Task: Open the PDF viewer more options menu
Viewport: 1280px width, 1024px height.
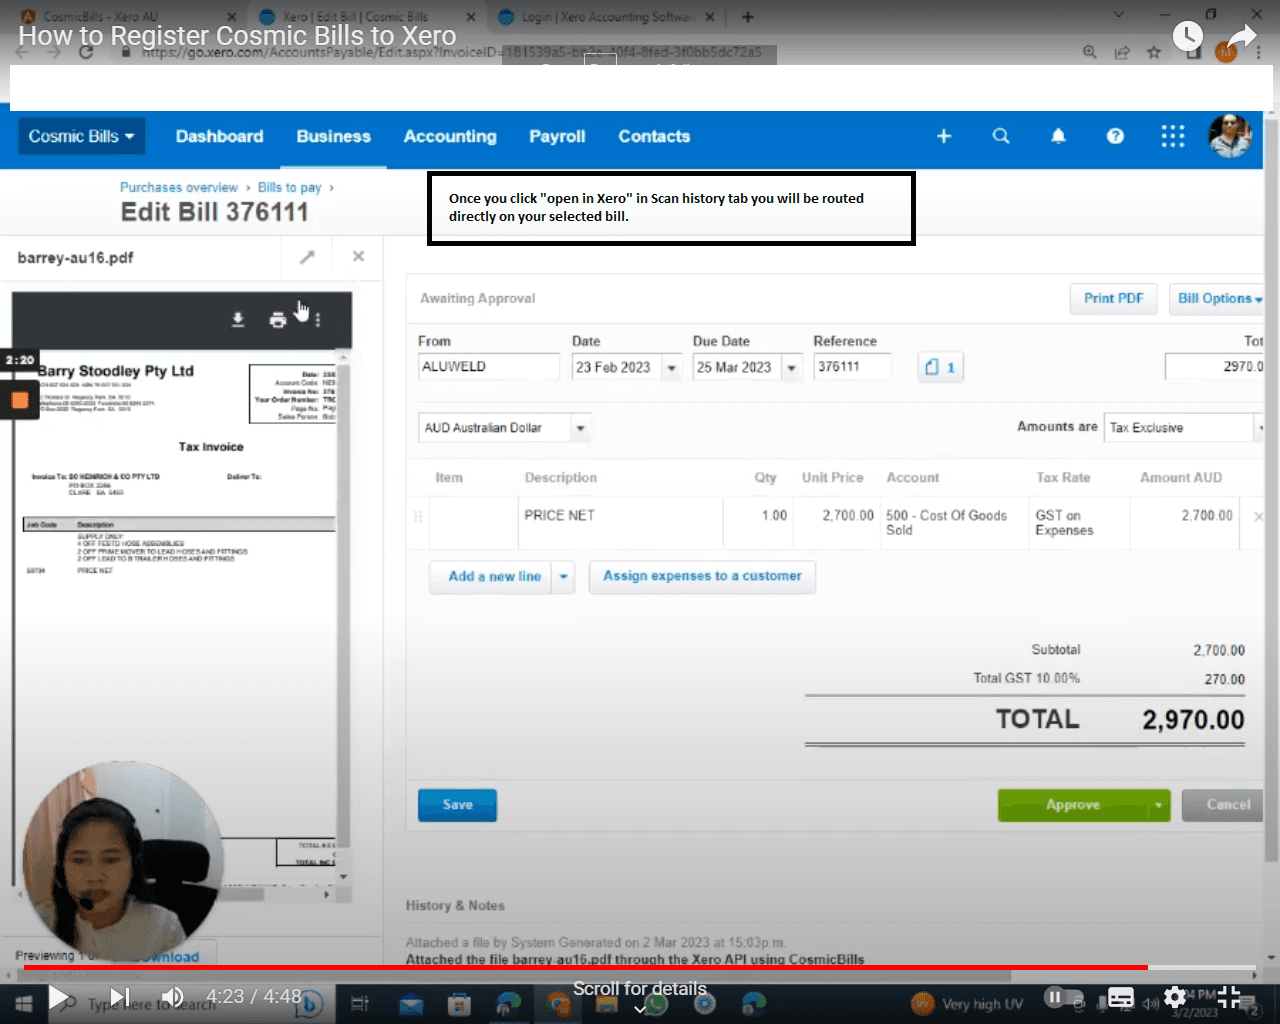Action: pyautogui.click(x=318, y=320)
